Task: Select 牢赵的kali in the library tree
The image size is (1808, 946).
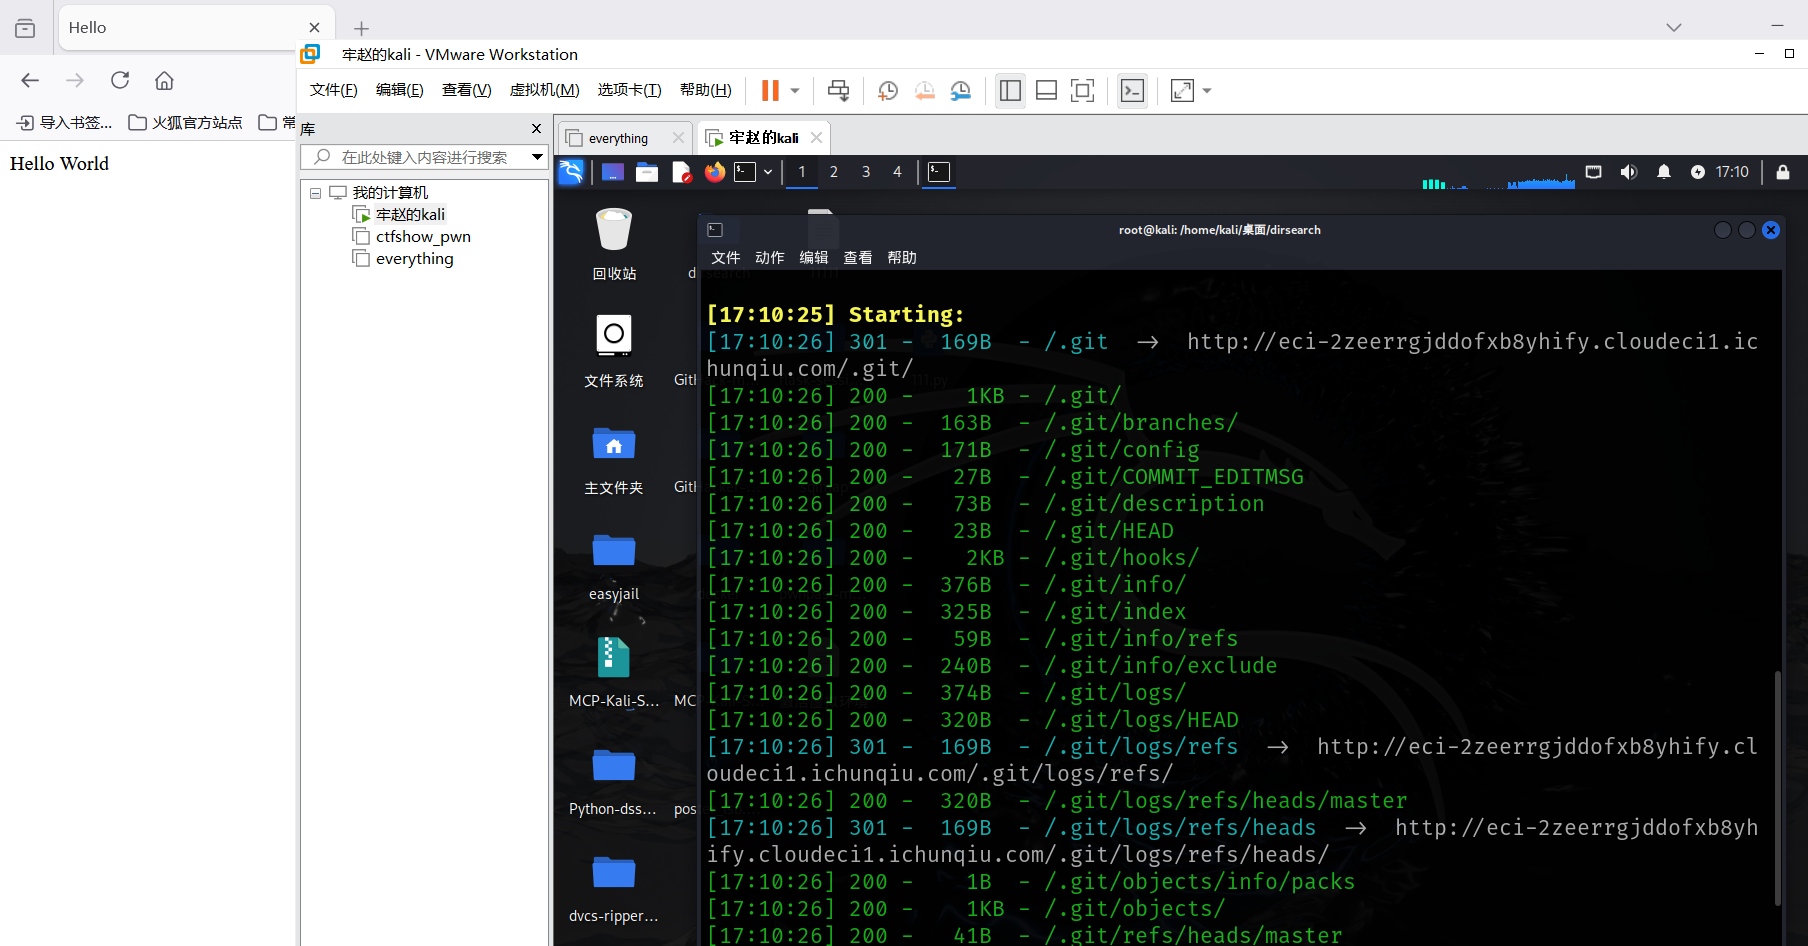Action: pos(410,215)
